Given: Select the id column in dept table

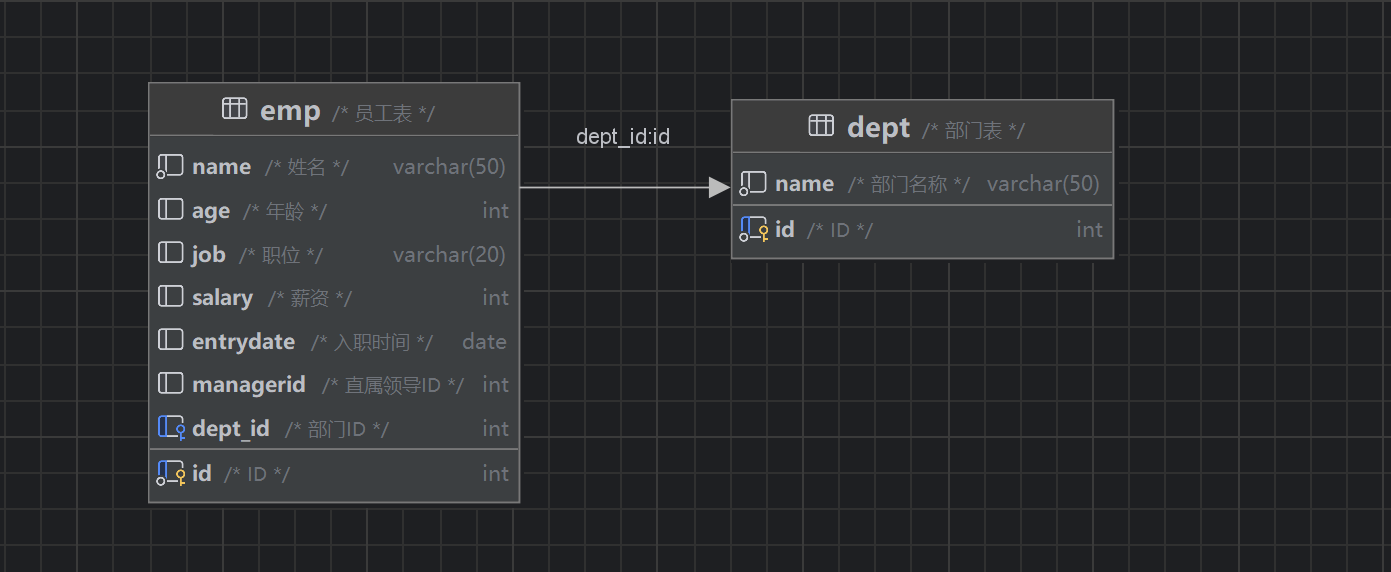Looking at the screenshot, I should point(785,230).
